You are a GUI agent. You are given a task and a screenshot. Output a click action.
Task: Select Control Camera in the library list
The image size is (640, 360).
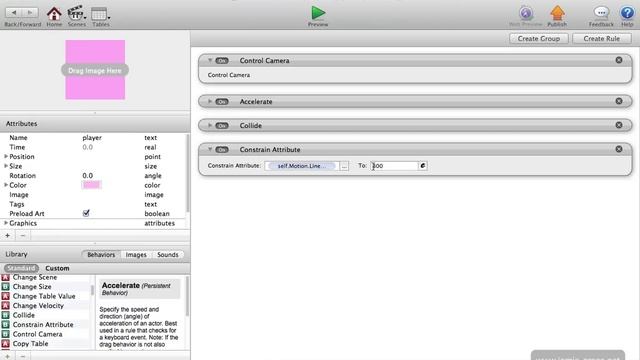pos(37,334)
